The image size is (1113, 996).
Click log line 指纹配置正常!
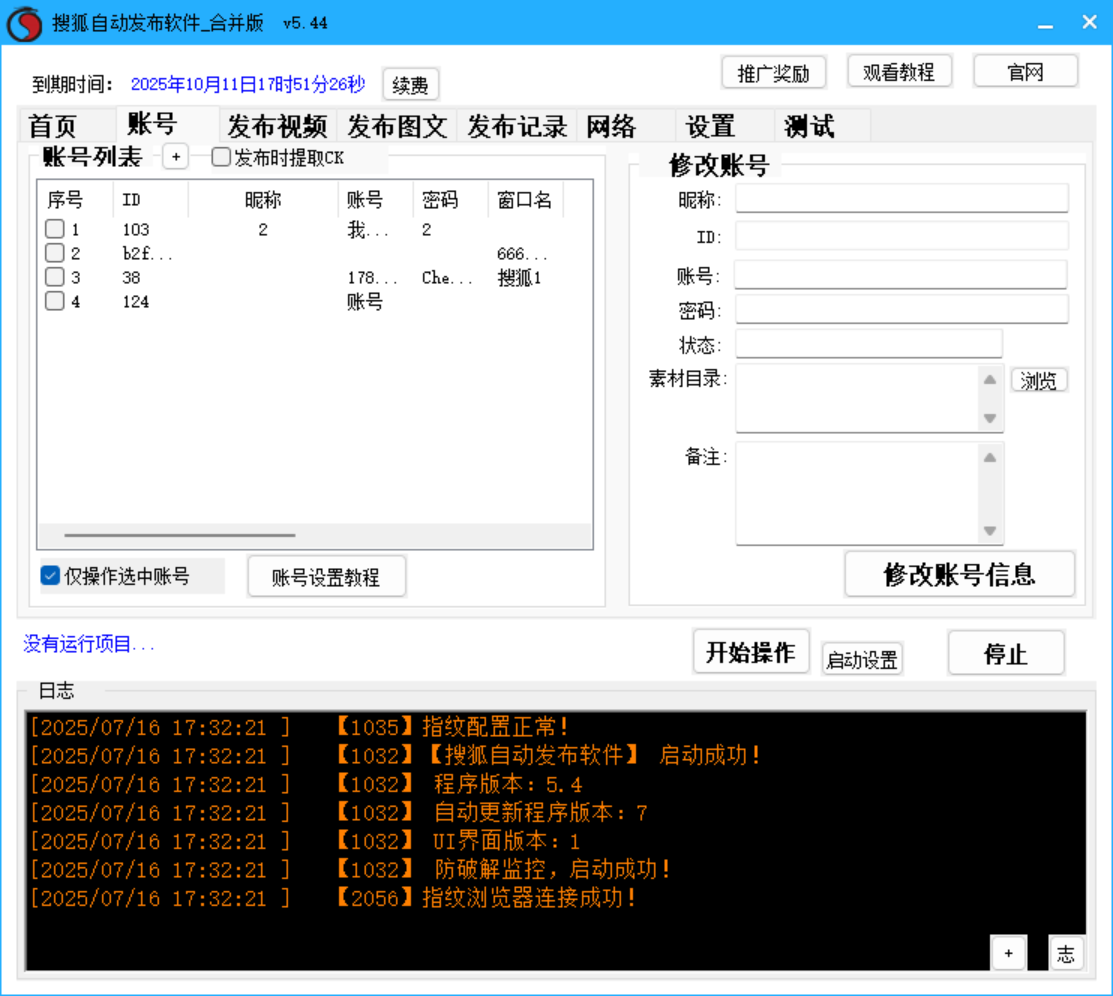[x=495, y=727]
